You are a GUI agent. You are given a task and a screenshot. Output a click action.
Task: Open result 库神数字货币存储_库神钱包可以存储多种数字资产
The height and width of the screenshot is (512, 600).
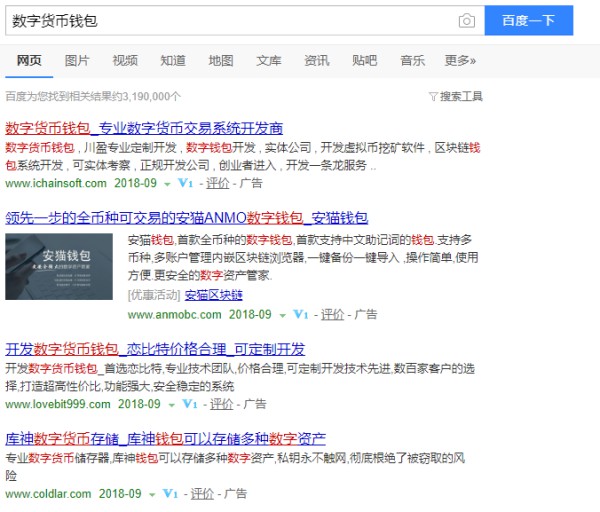(x=165, y=439)
